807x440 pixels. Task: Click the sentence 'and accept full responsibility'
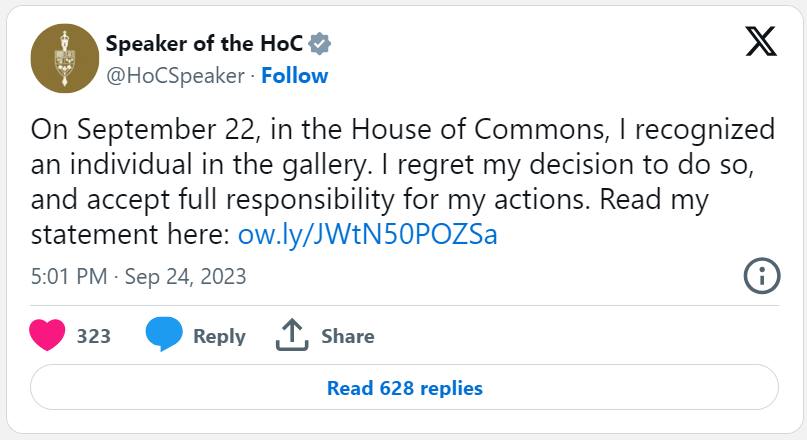click(x=212, y=199)
